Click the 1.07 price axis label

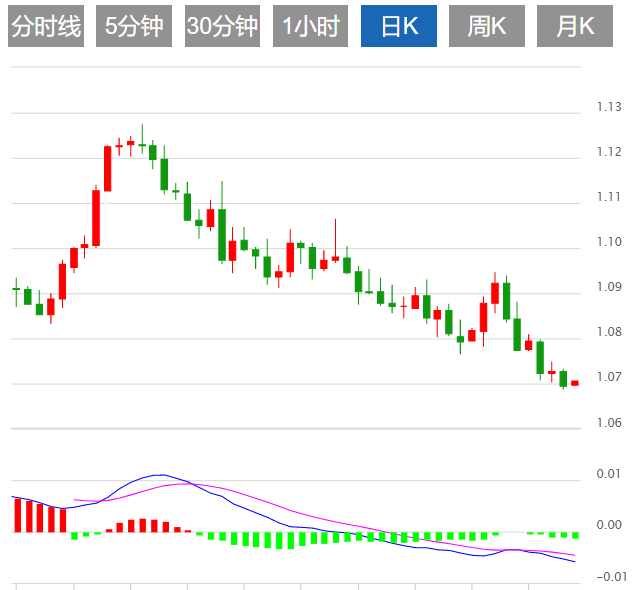(609, 376)
